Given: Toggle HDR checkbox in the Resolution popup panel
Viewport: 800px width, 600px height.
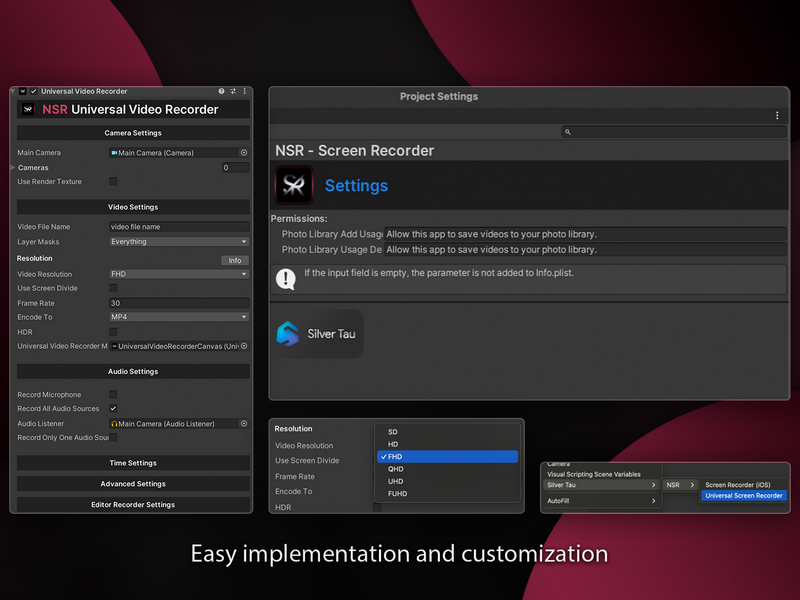Looking at the screenshot, I should (377, 507).
